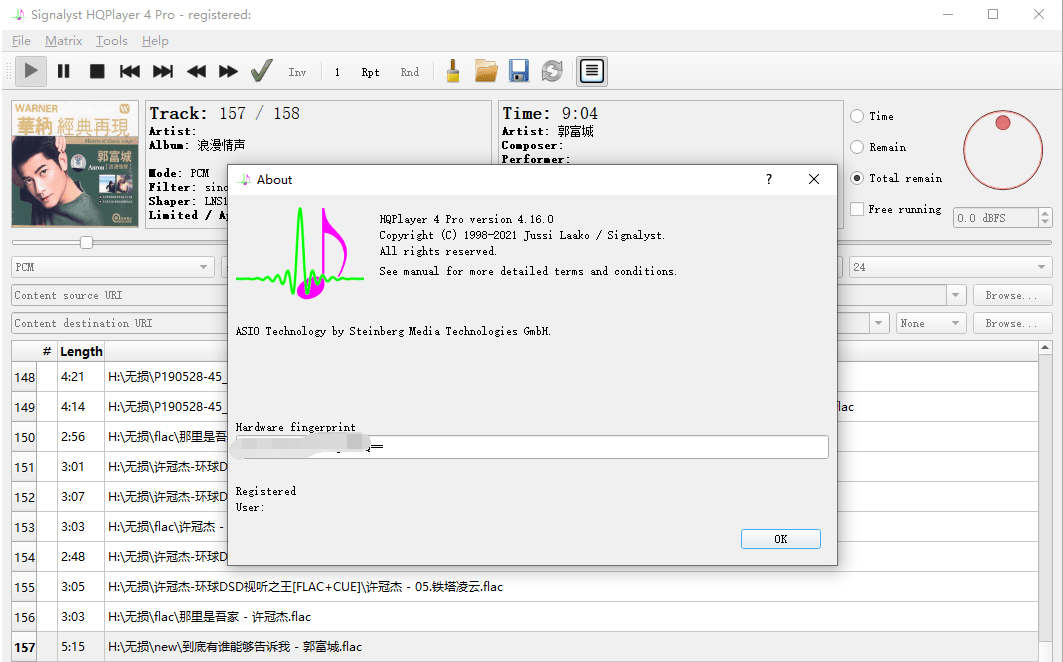Image resolution: width=1063 pixels, height=662 pixels.
Task: Open the PCM mode dropdown
Action: pyautogui.click(x=113, y=267)
